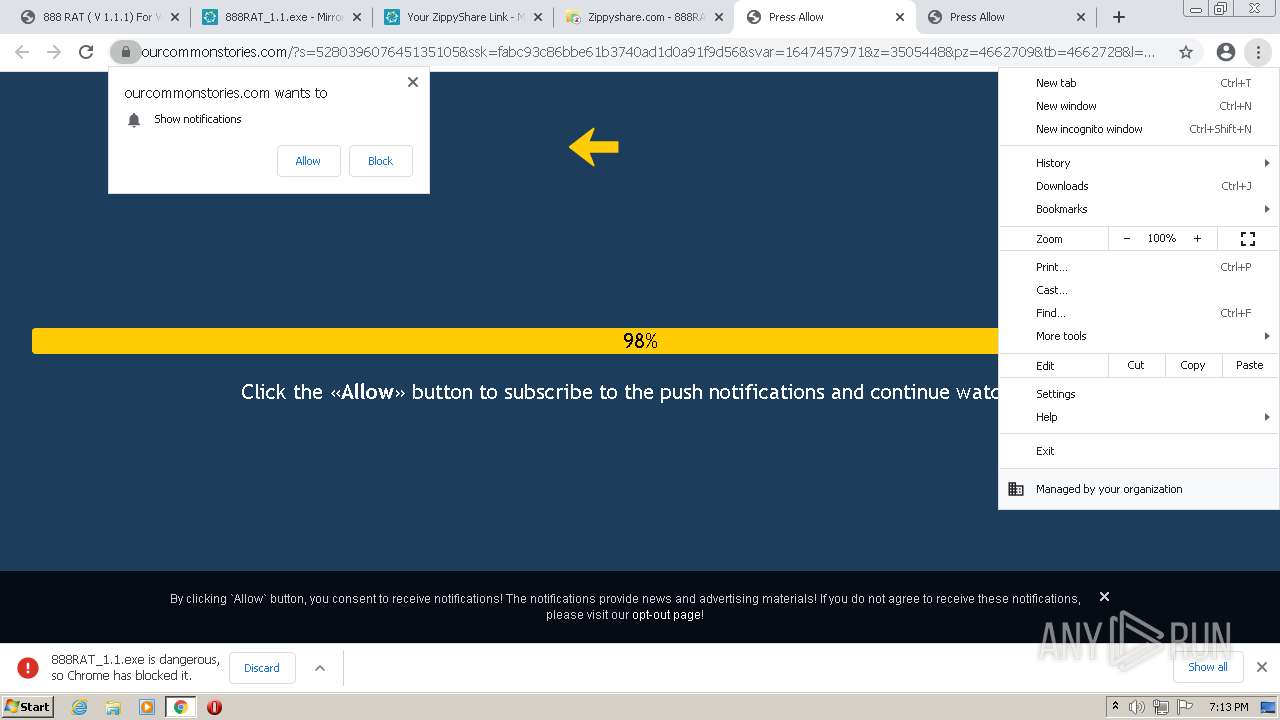Viewport: 1280px width, 720px height.
Task: Close the active Press Allow tab
Action: [899, 17]
